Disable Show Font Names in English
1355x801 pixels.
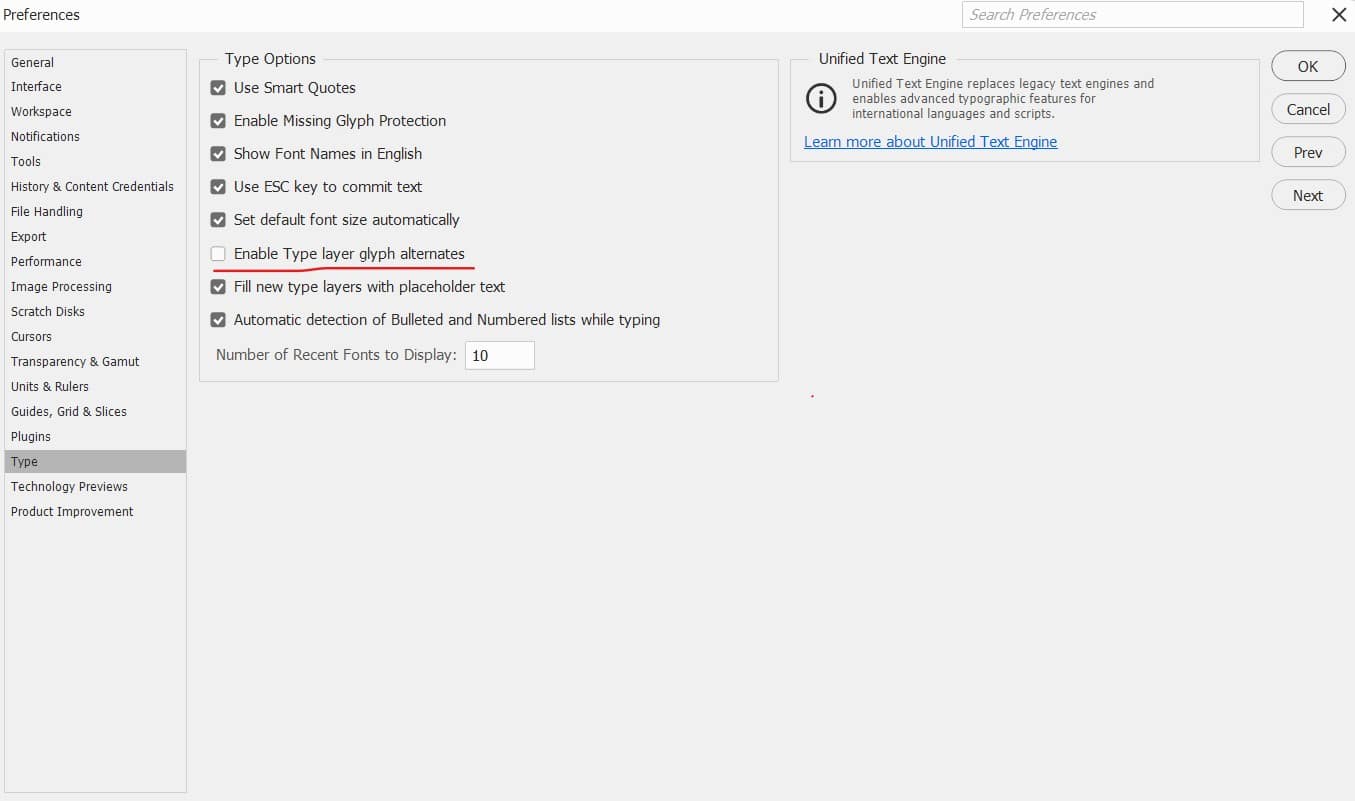(218, 154)
